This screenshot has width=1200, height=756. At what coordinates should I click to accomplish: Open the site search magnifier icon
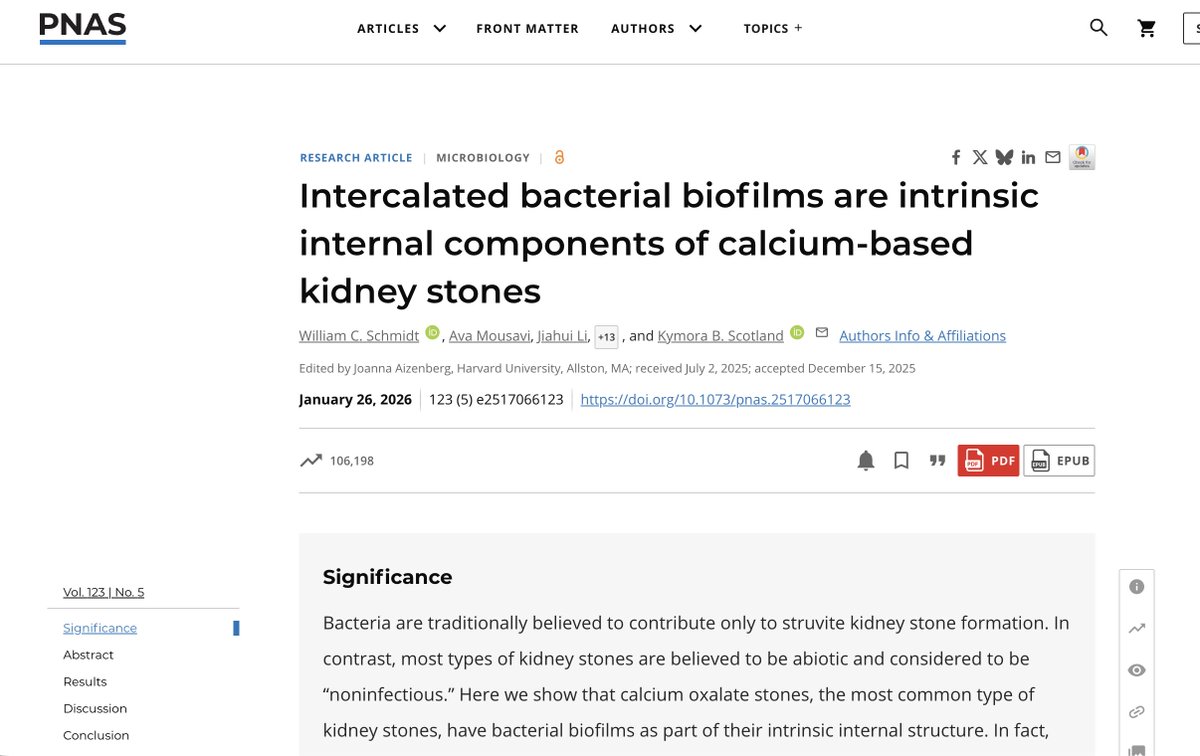[x=1098, y=28]
